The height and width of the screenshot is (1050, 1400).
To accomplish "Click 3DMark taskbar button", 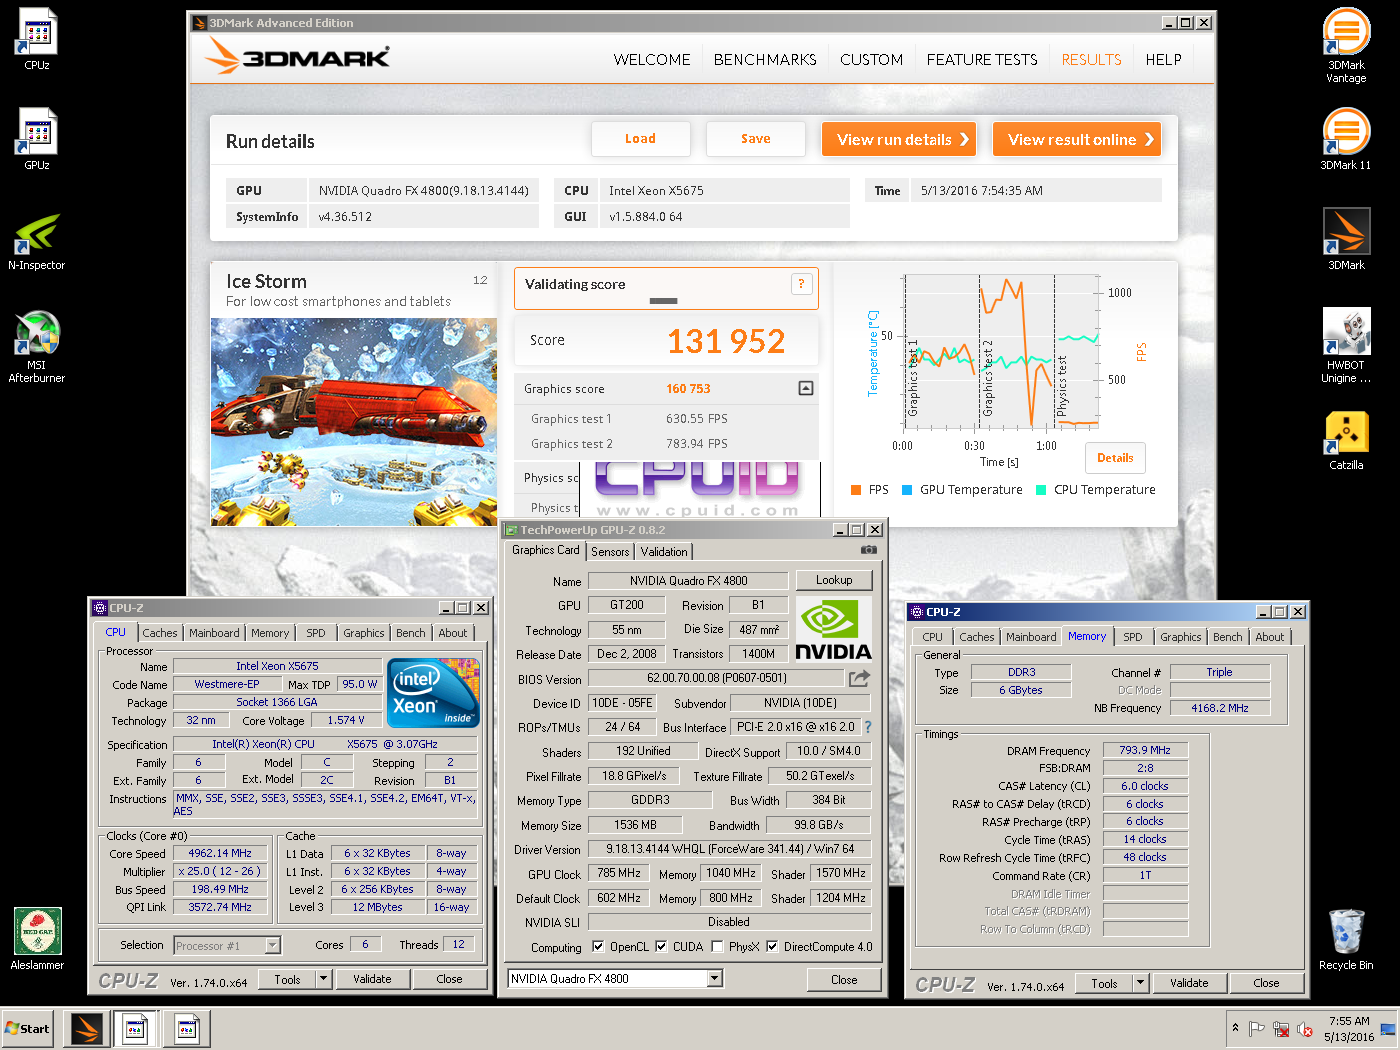I will tap(87, 1028).
